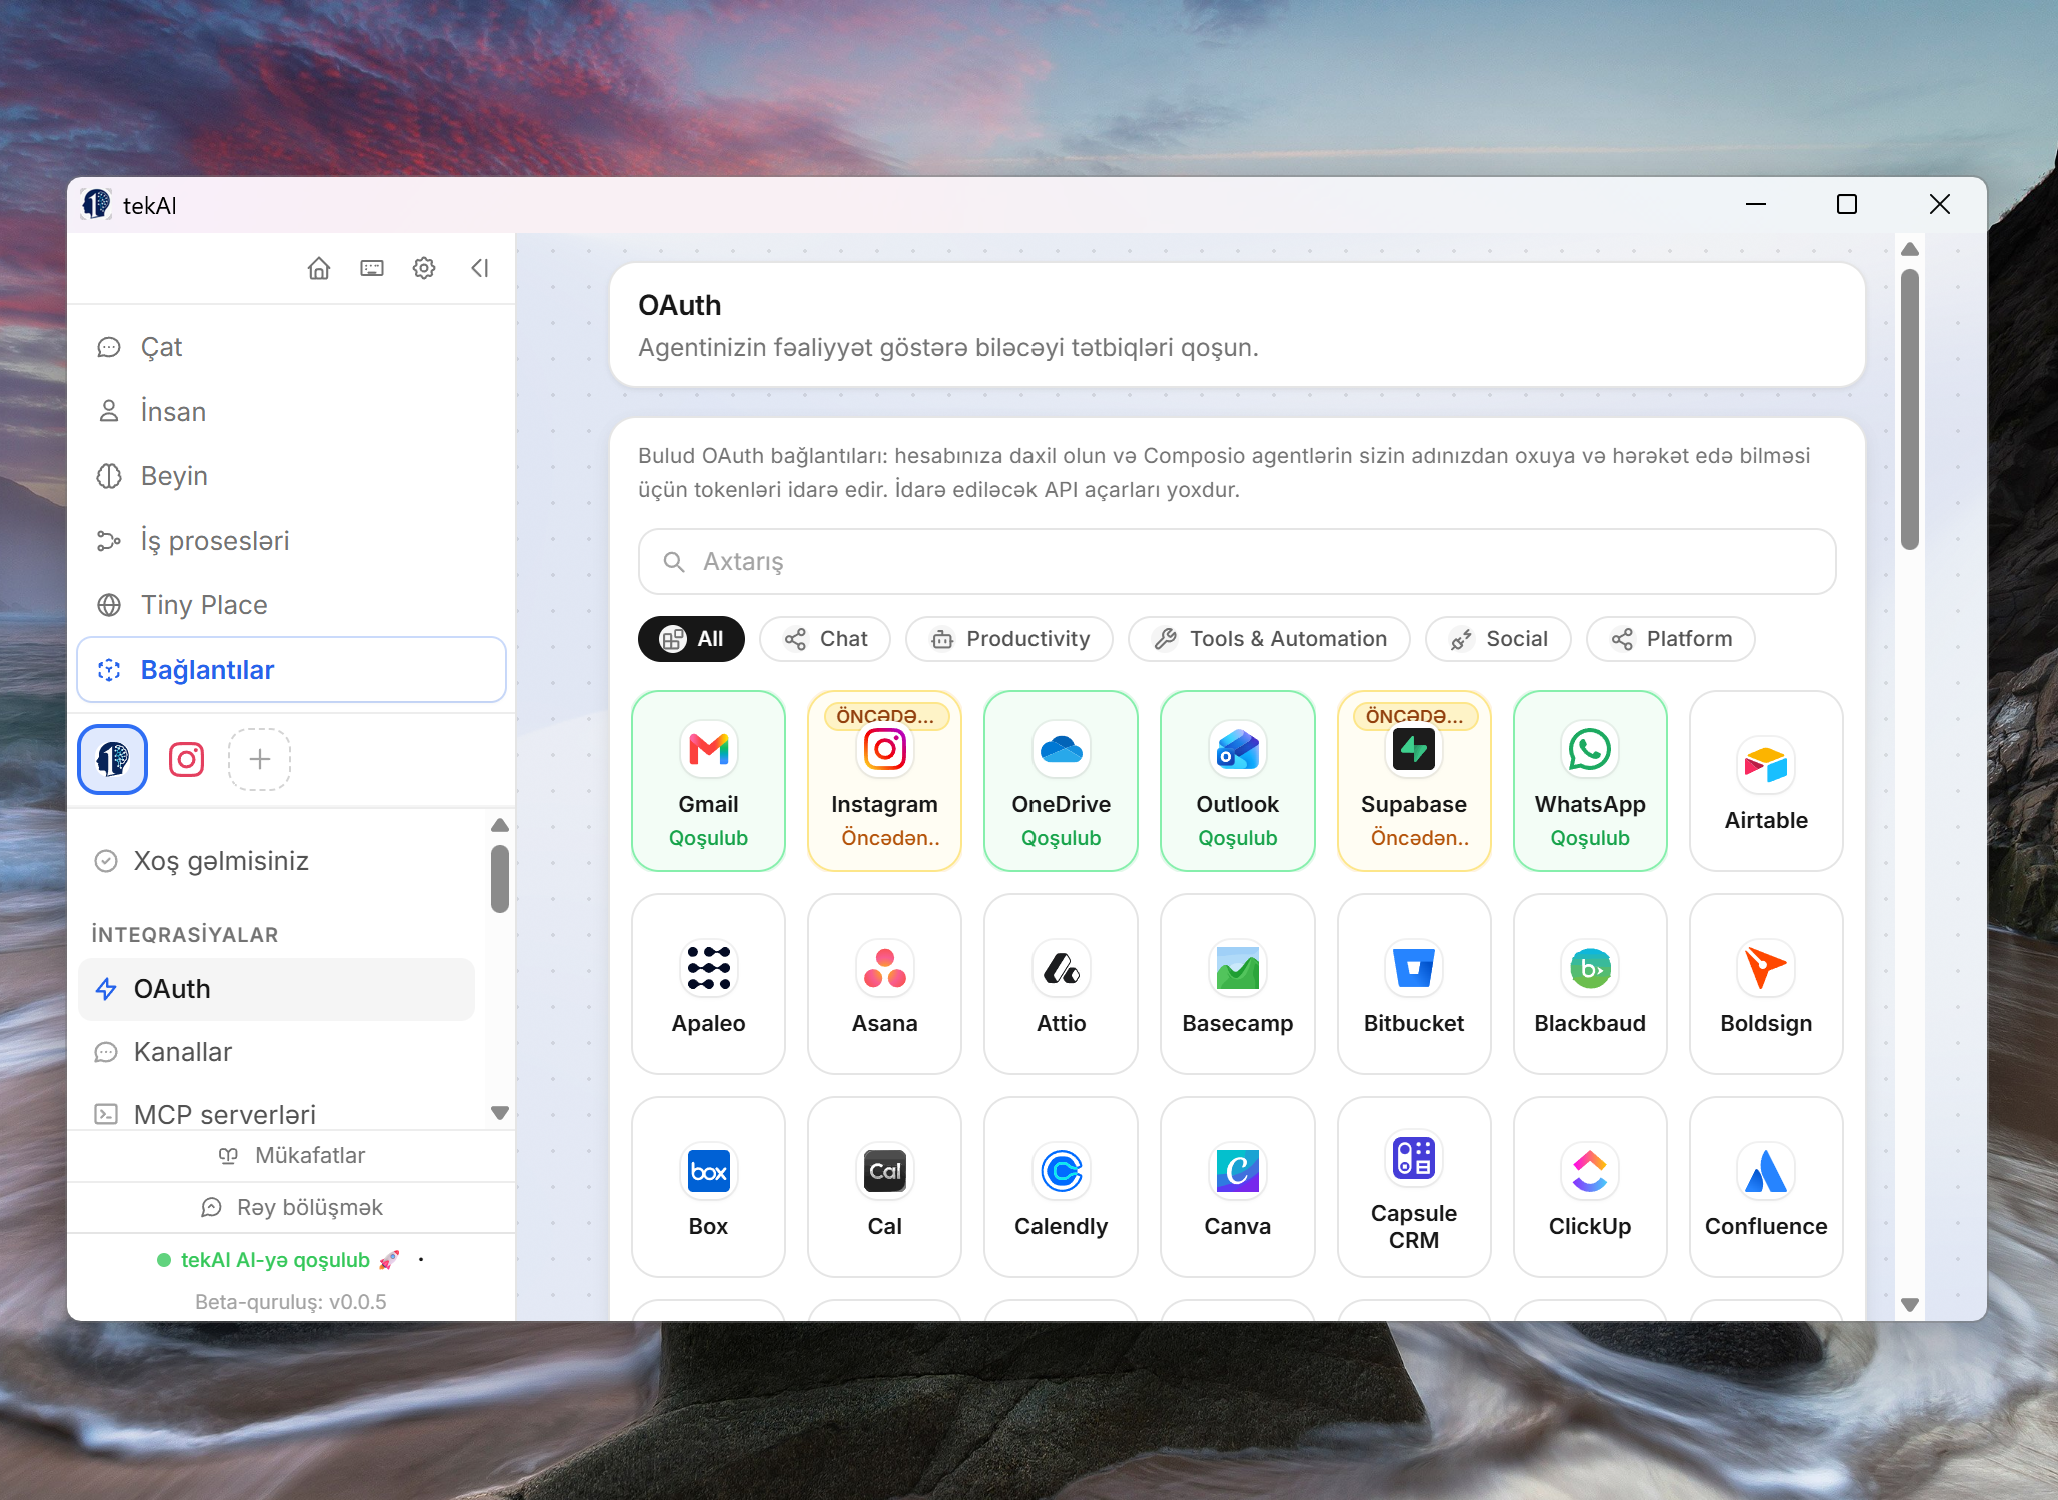Viewport: 2058px width, 1500px height.
Task: Open the Outlook integration card
Action: (x=1238, y=781)
